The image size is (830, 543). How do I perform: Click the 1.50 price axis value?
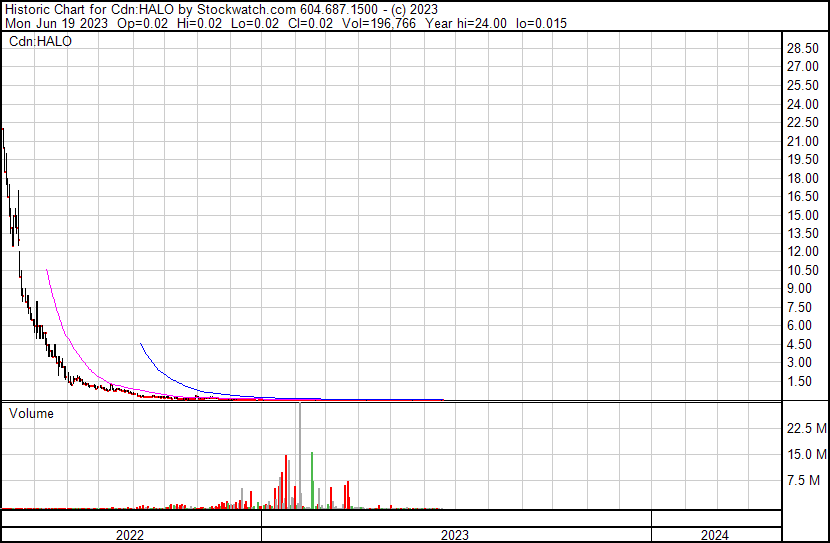799,381
